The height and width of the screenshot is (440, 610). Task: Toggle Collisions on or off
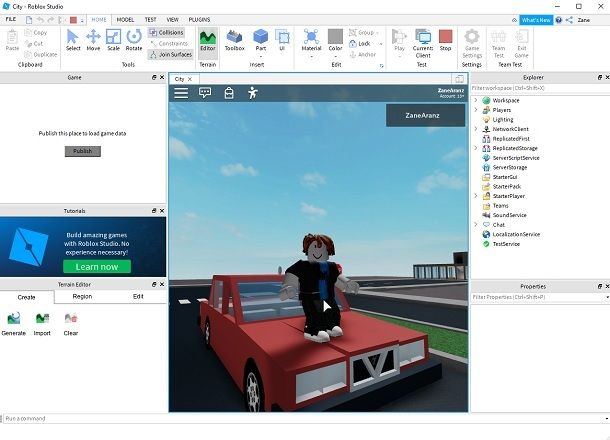click(166, 32)
